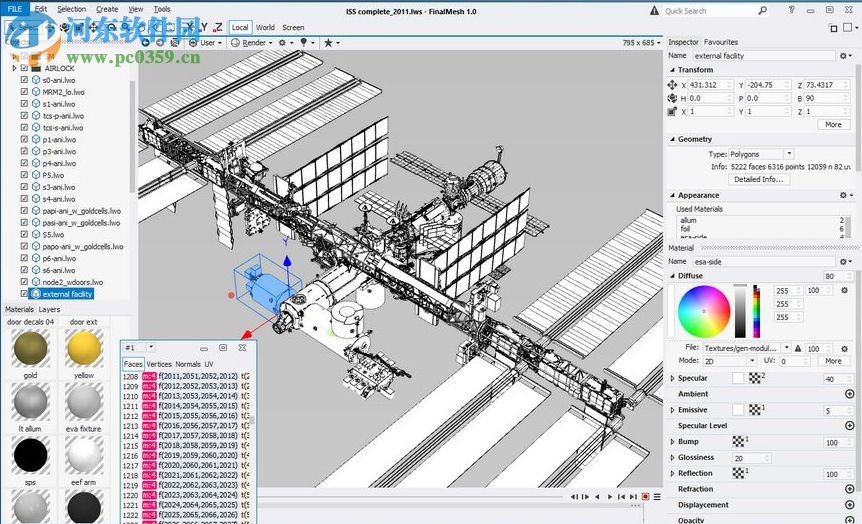Select the papi-ani_w_goldcells.lwo object
The image size is (862, 524).
coord(81,211)
